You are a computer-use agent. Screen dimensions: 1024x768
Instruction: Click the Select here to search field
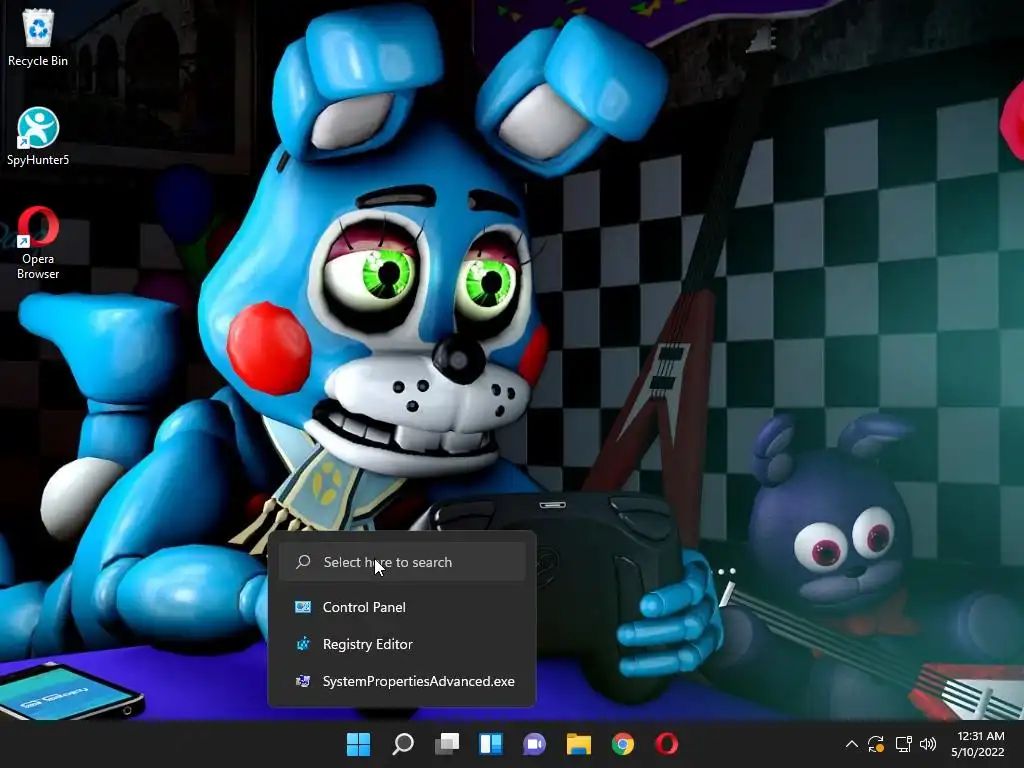(x=402, y=562)
